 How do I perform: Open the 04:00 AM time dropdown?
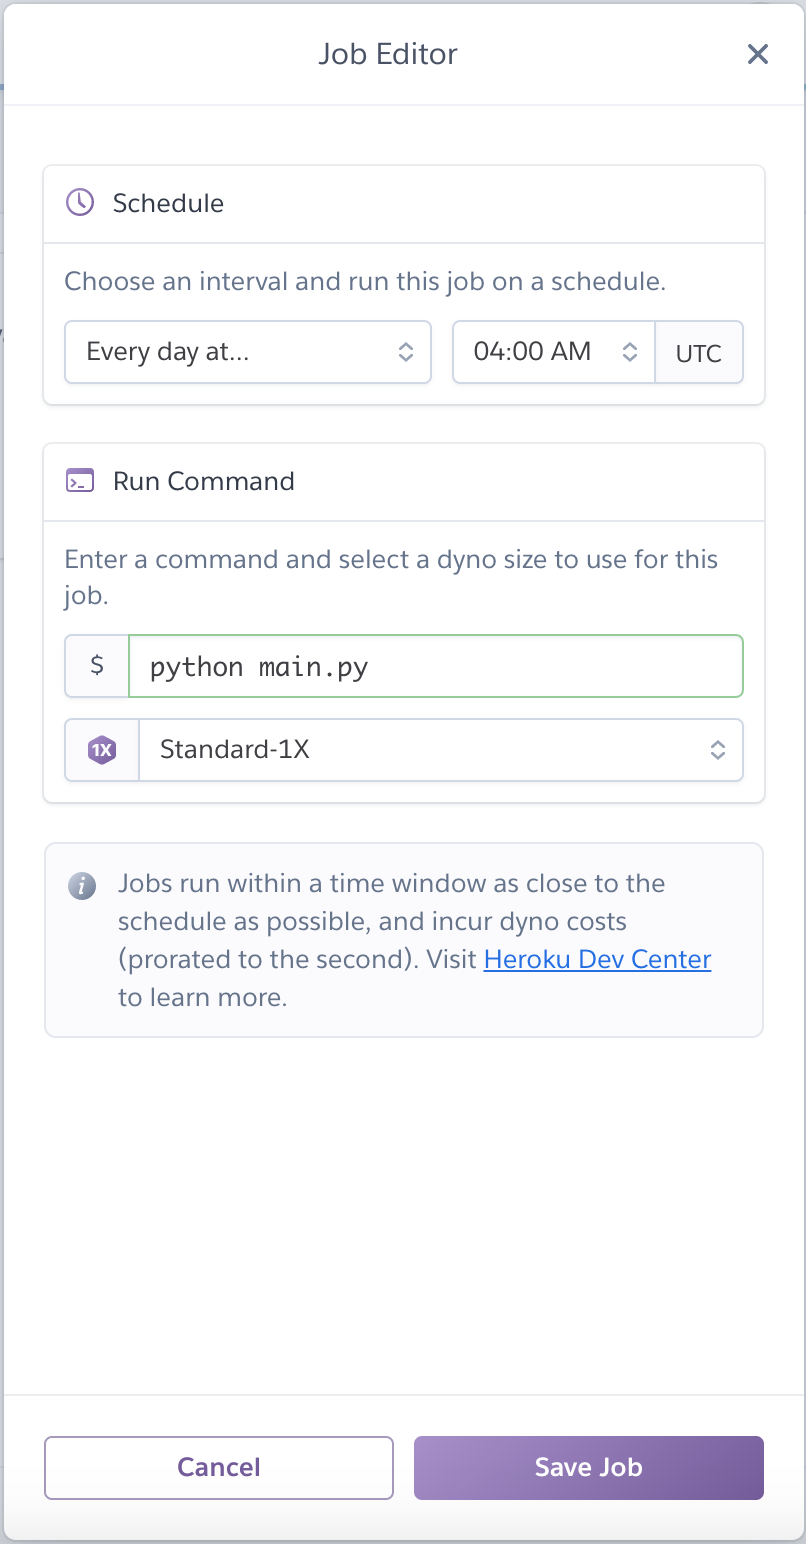[545, 352]
